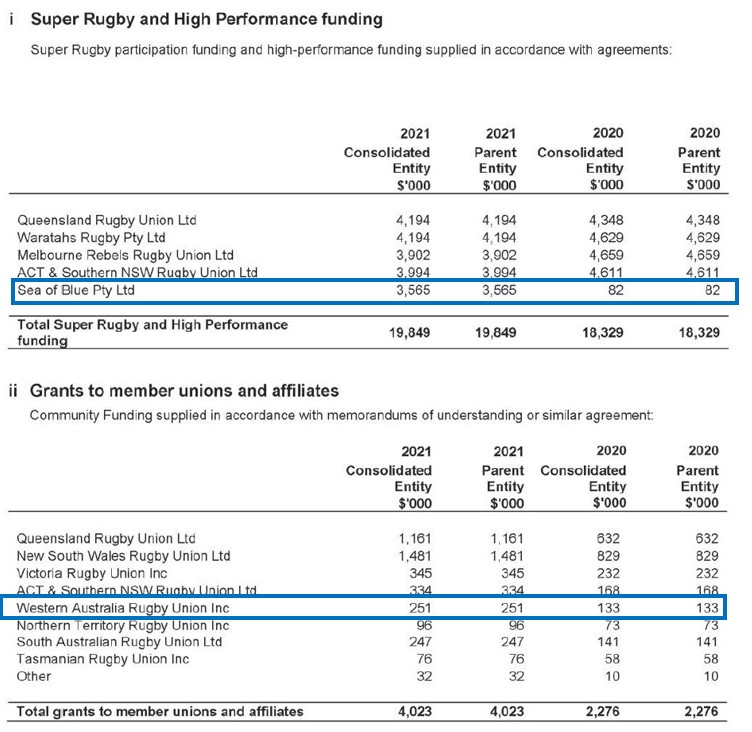This screenshot has width=752, height=732.
Task: Click 'Waratahs Rugby Pty Ltd' row label
Action: click(x=91, y=238)
